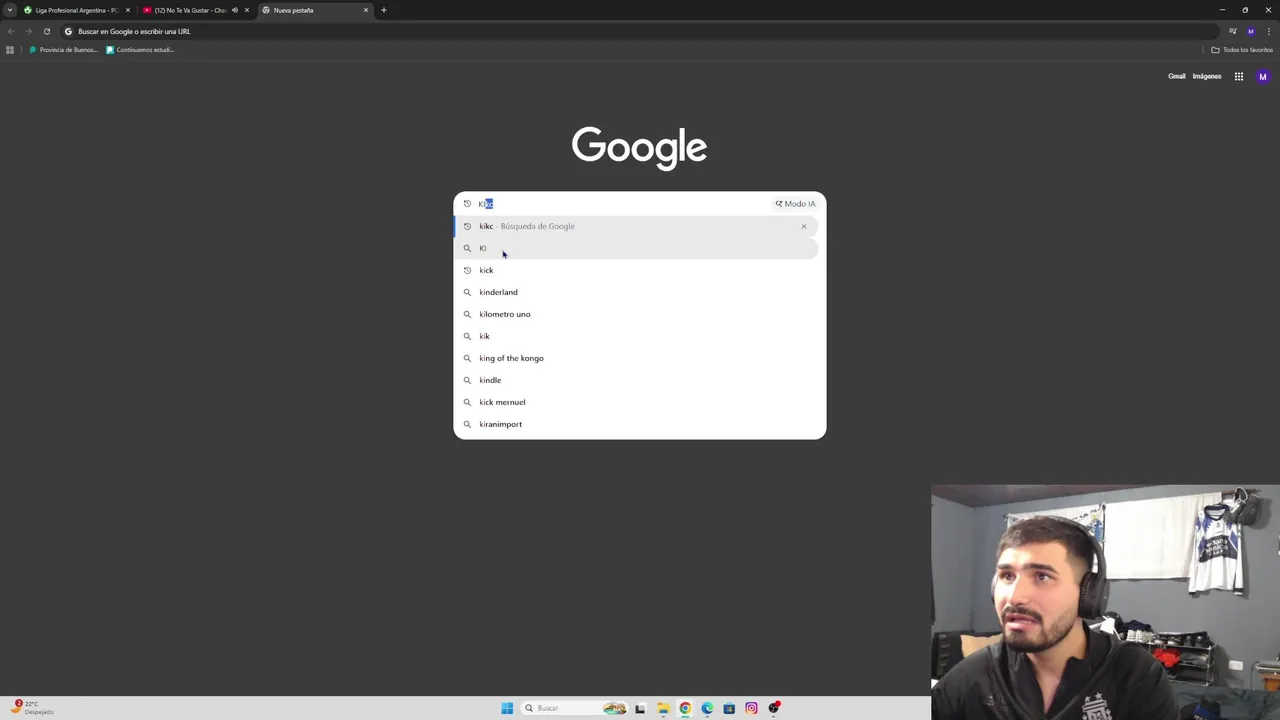Choose the 'kilometro uno' suggestion

click(636, 314)
